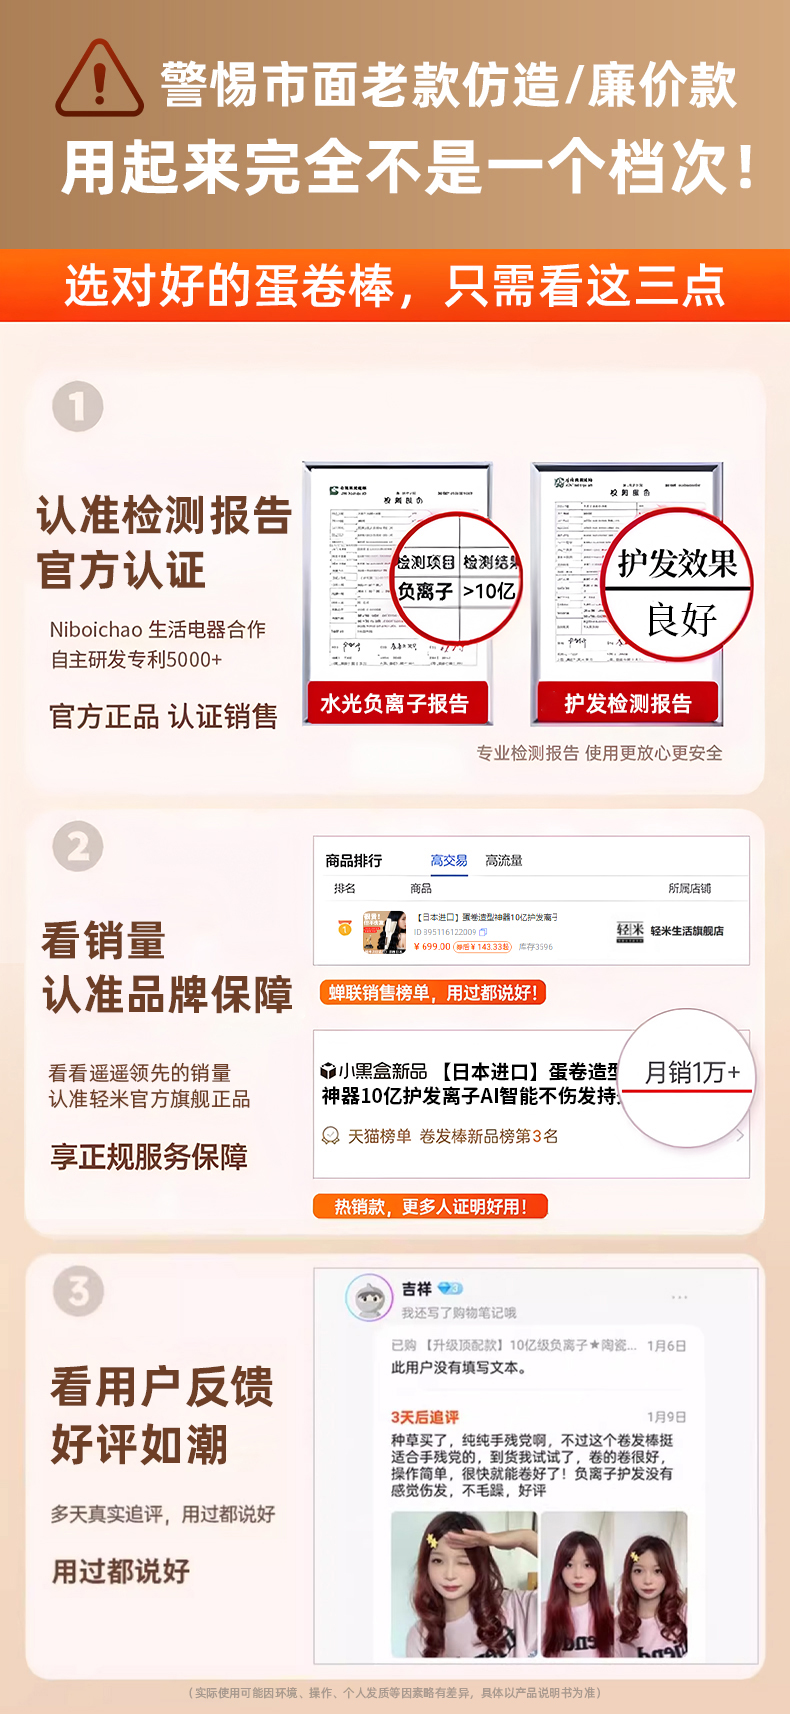Click the 热销款 orange banner

pos(431,1206)
